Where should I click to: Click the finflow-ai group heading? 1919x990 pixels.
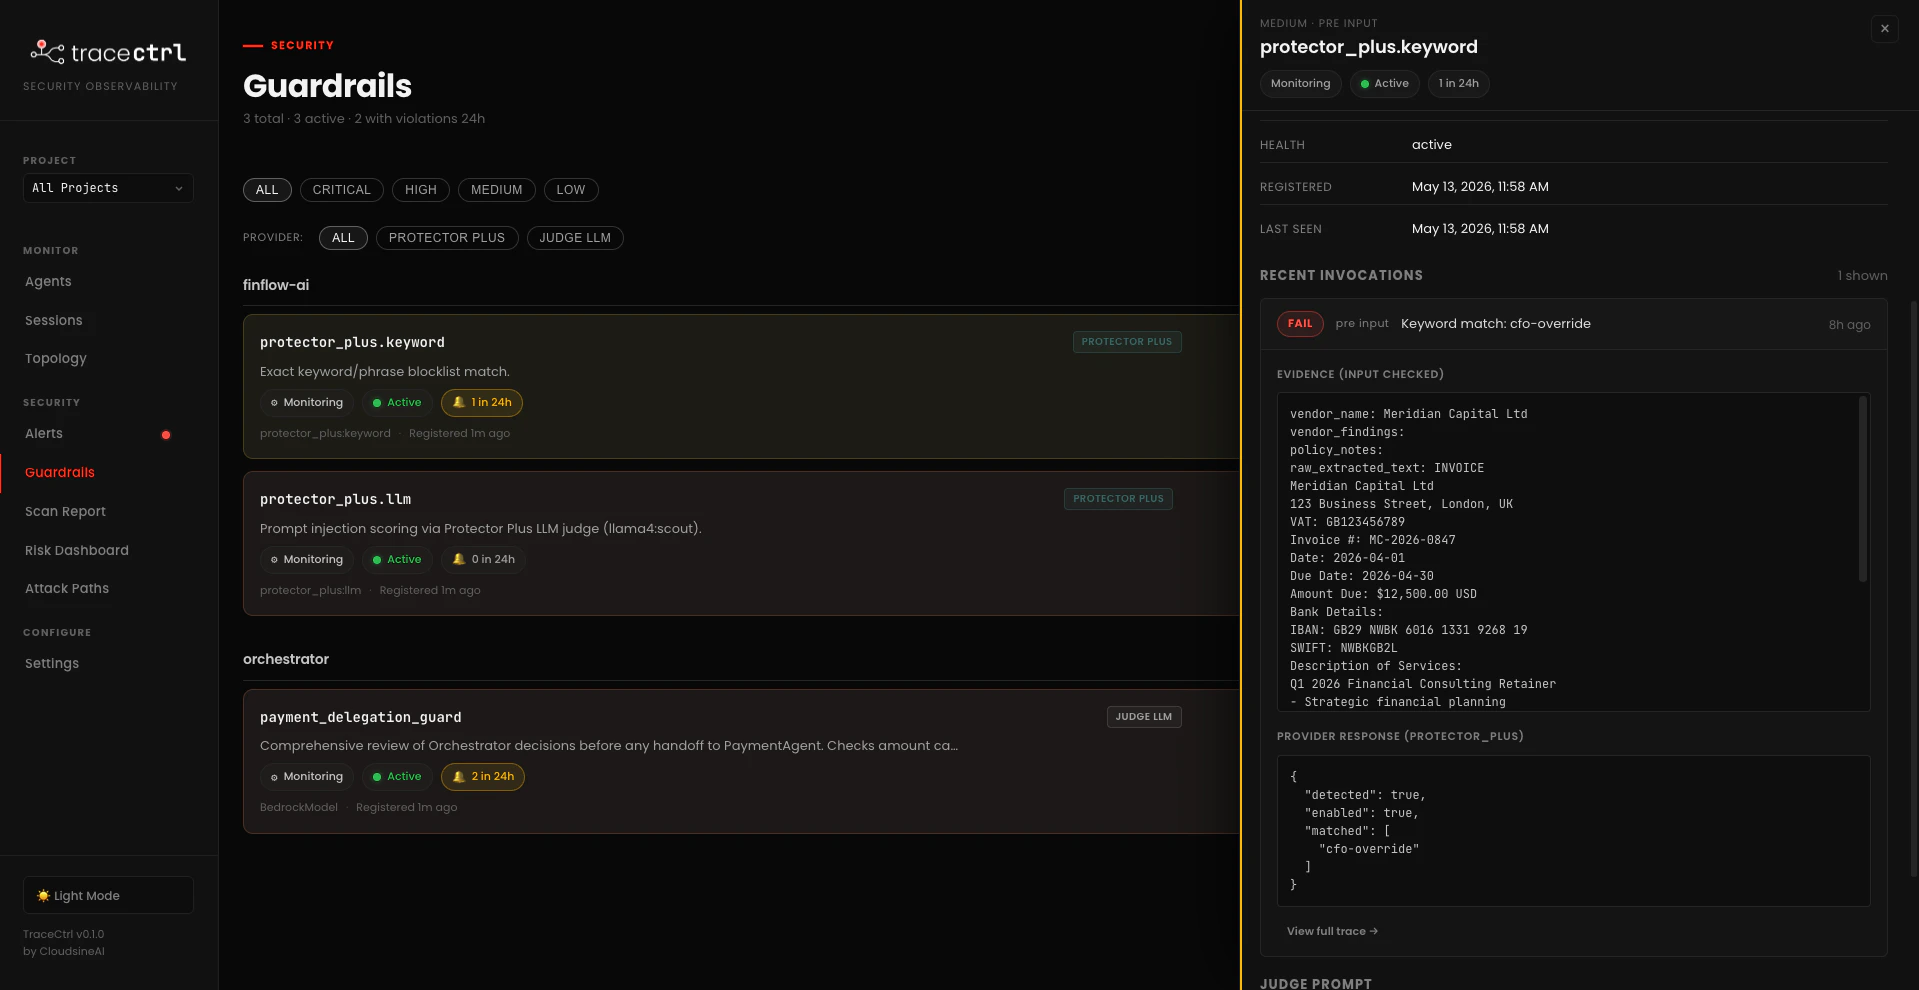pyautogui.click(x=276, y=285)
